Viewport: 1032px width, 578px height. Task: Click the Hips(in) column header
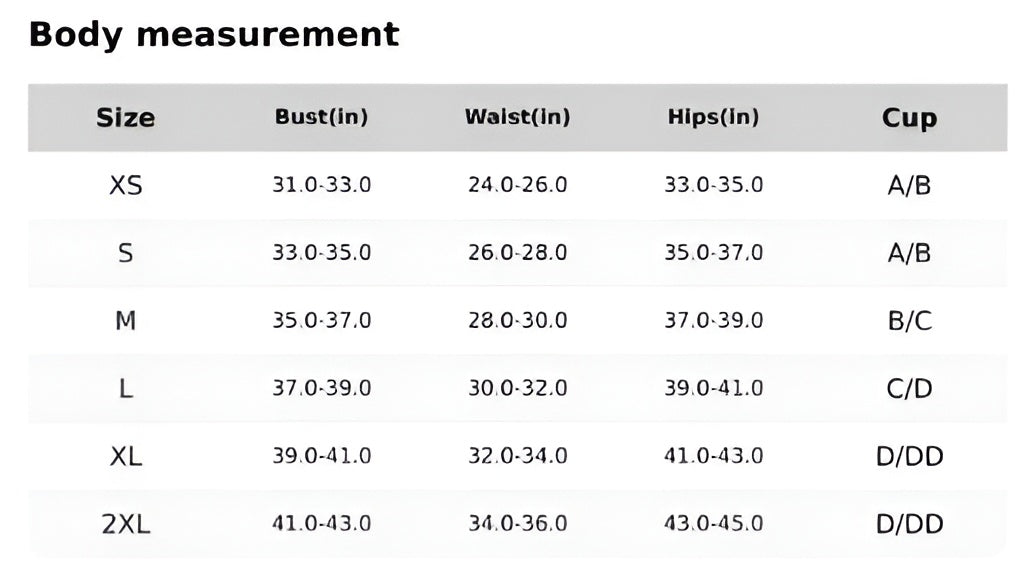click(713, 117)
